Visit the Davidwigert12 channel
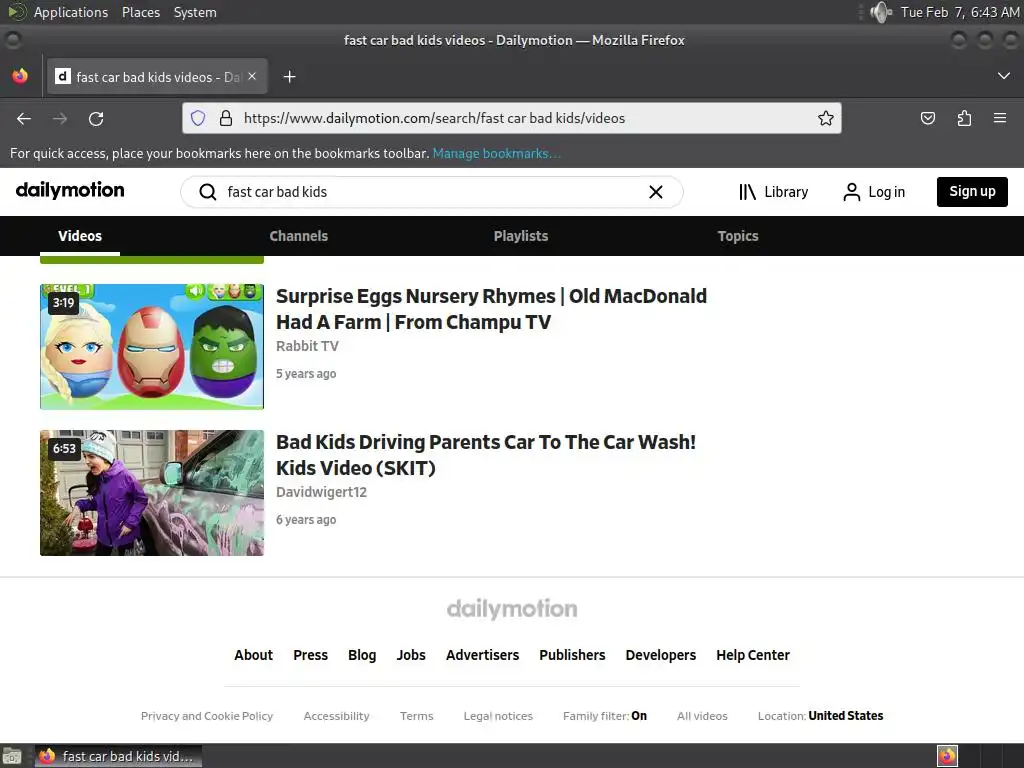 point(321,492)
